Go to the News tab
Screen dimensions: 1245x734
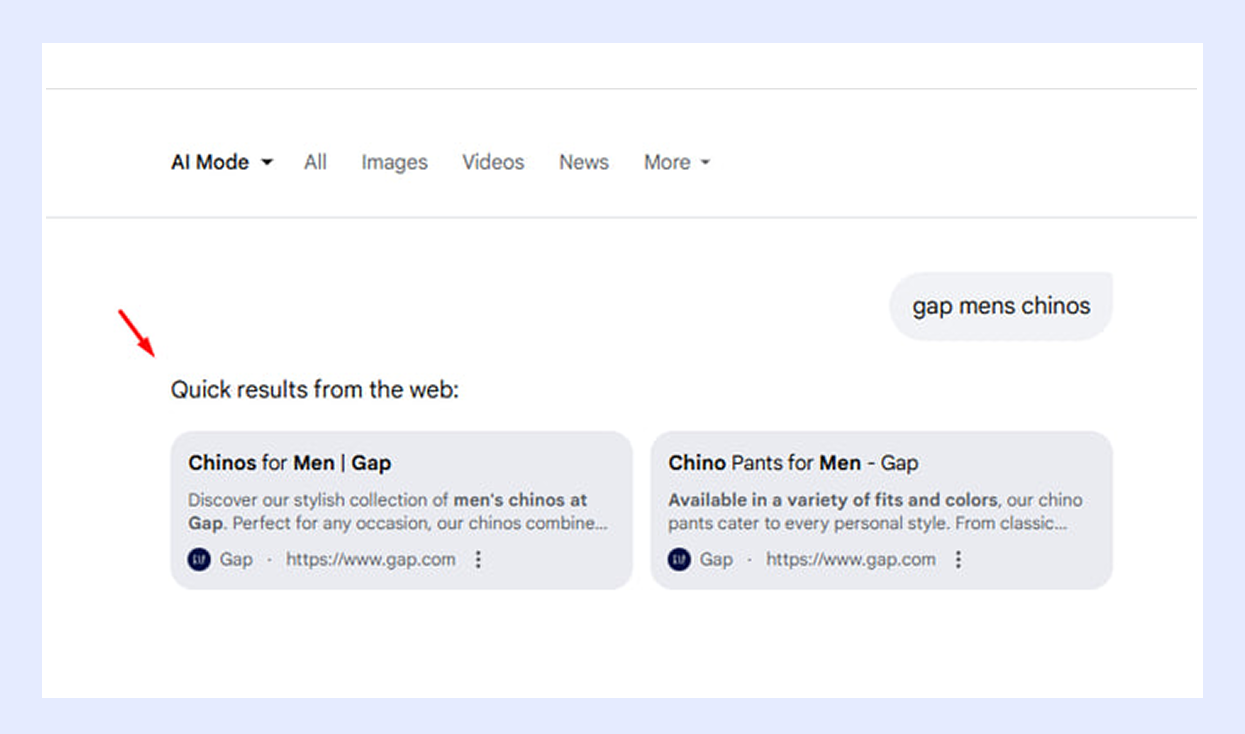[584, 163]
